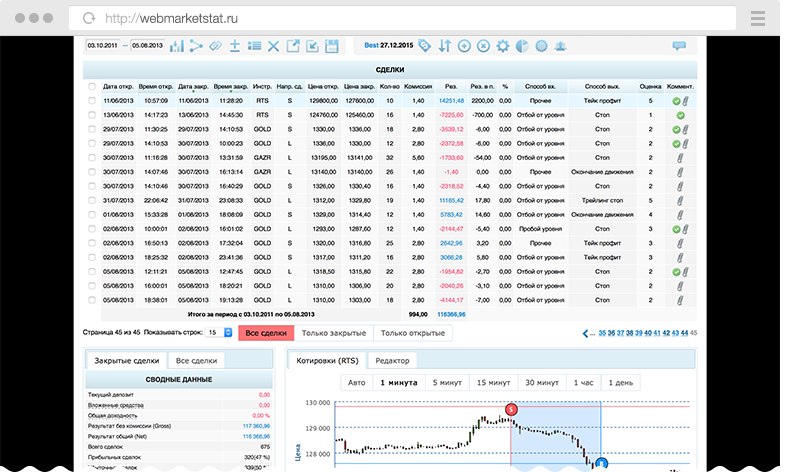Image resolution: width=800 pixels, height=472 pixels.
Task: Switch to the Закрытые сделки tab
Action: pyautogui.click(x=127, y=360)
